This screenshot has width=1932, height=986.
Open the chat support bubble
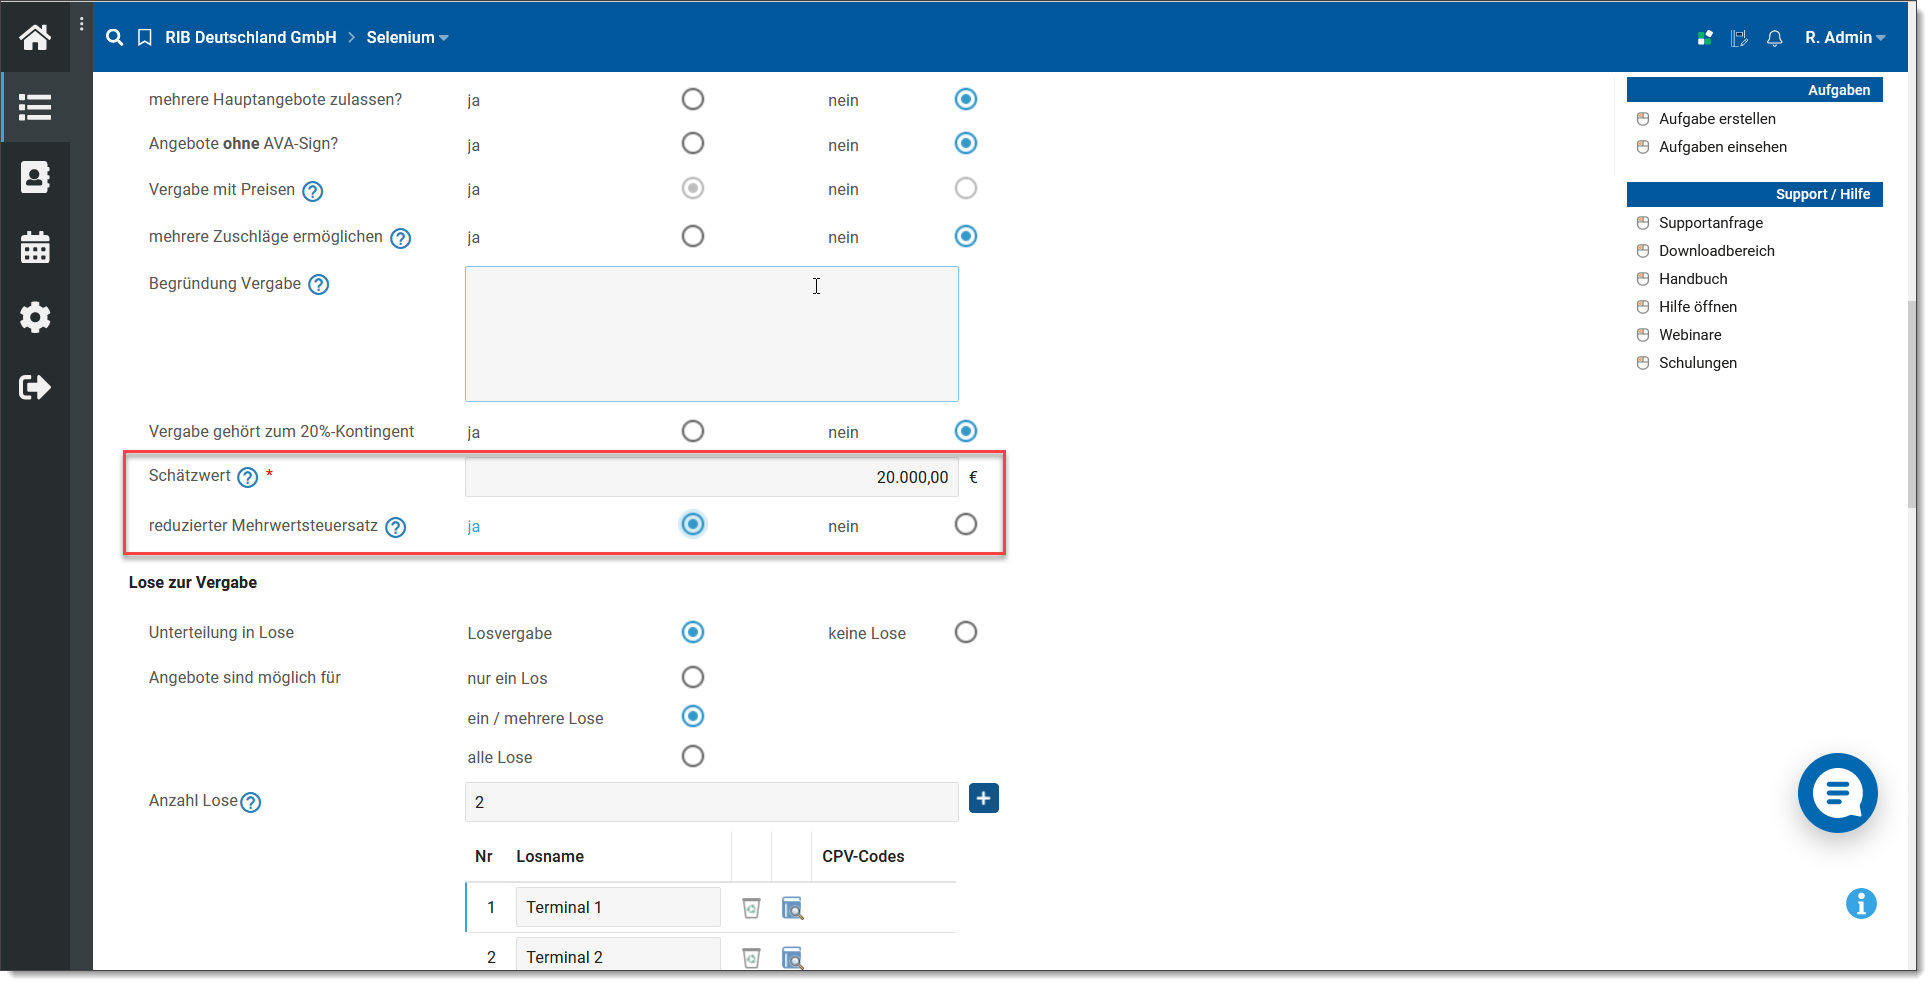click(x=1838, y=793)
